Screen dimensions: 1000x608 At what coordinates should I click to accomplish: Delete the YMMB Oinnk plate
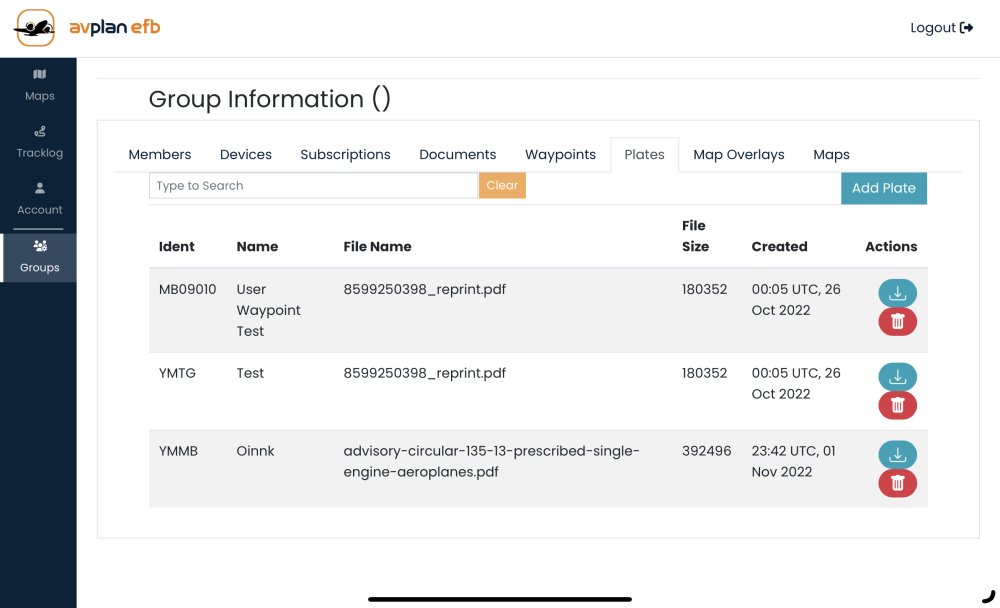897,483
